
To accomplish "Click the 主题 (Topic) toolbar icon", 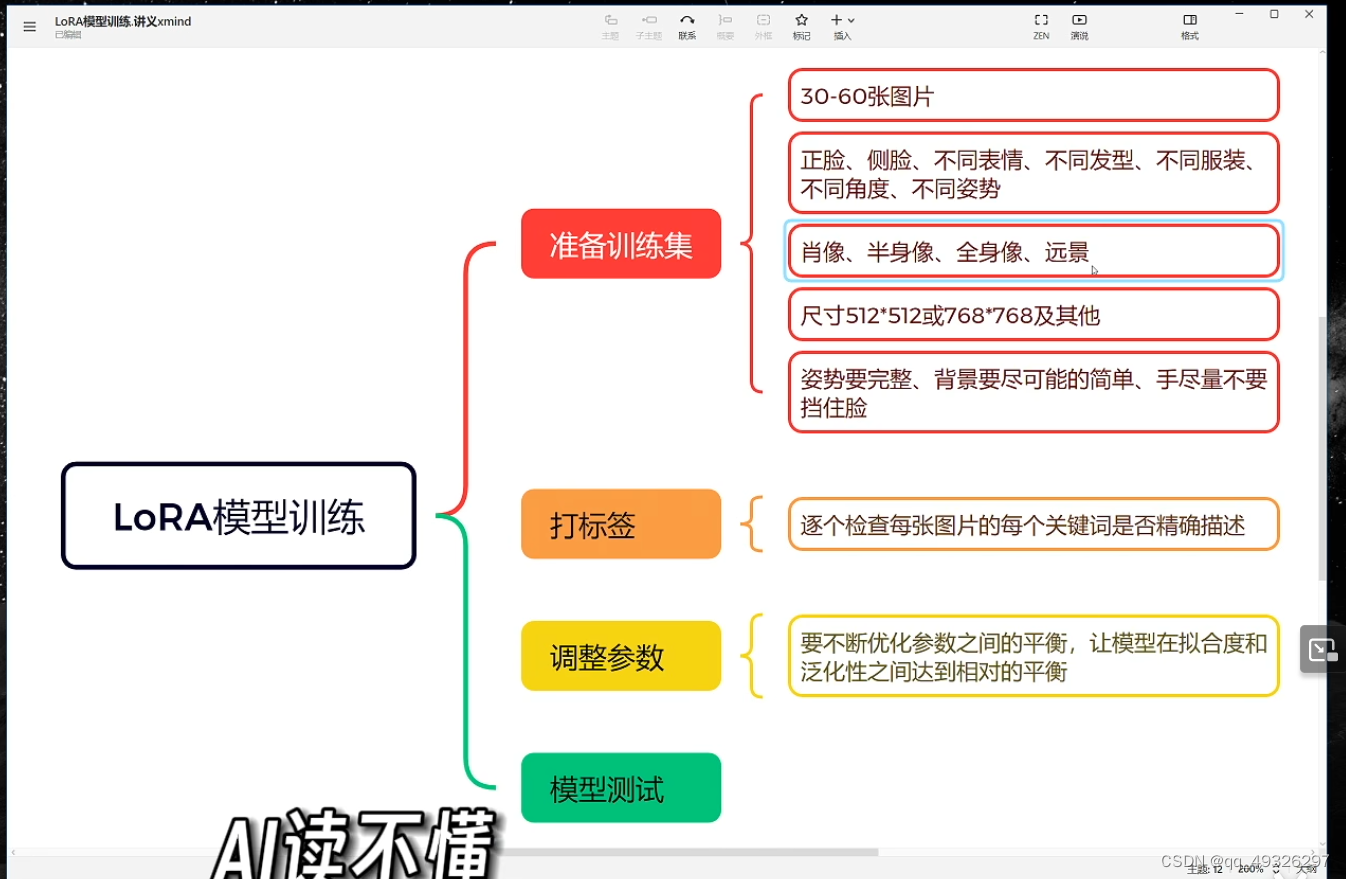I will 610,27.
